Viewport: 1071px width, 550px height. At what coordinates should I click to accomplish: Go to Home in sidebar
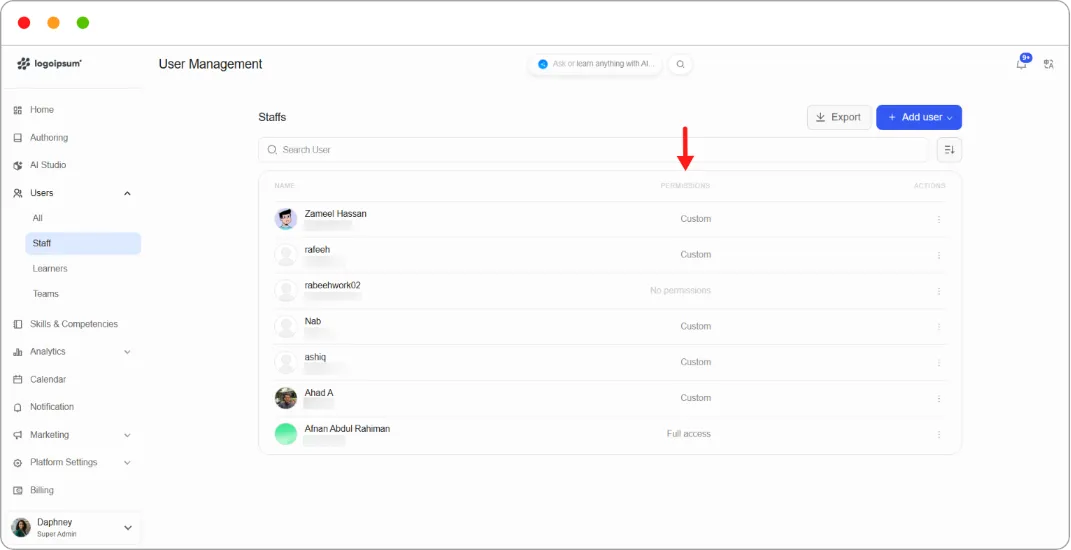click(x=42, y=109)
